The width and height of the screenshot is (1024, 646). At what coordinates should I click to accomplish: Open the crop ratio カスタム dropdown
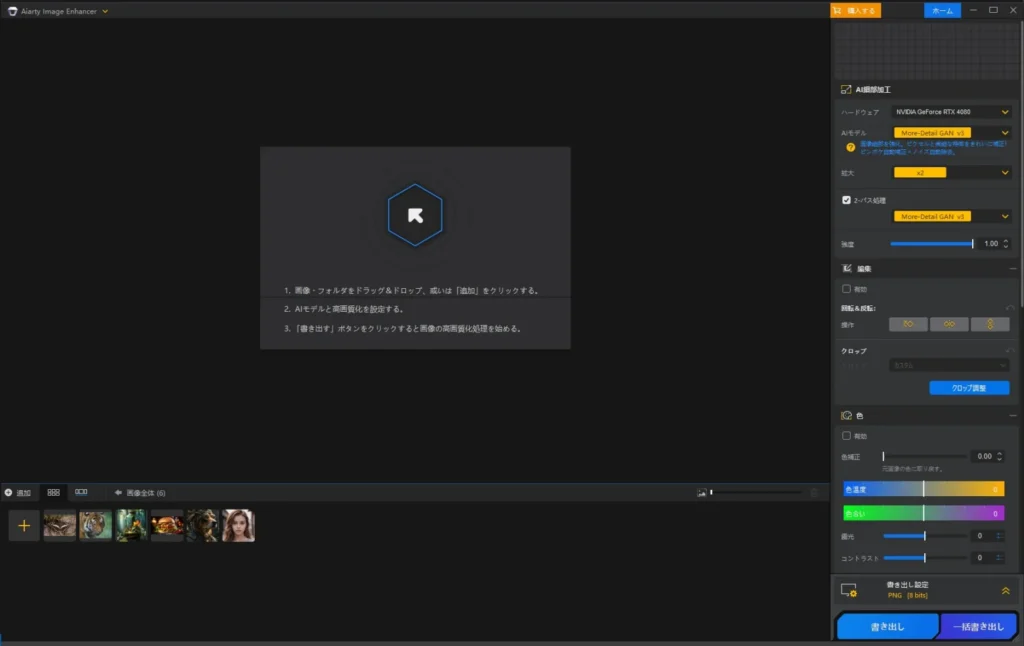pos(949,365)
